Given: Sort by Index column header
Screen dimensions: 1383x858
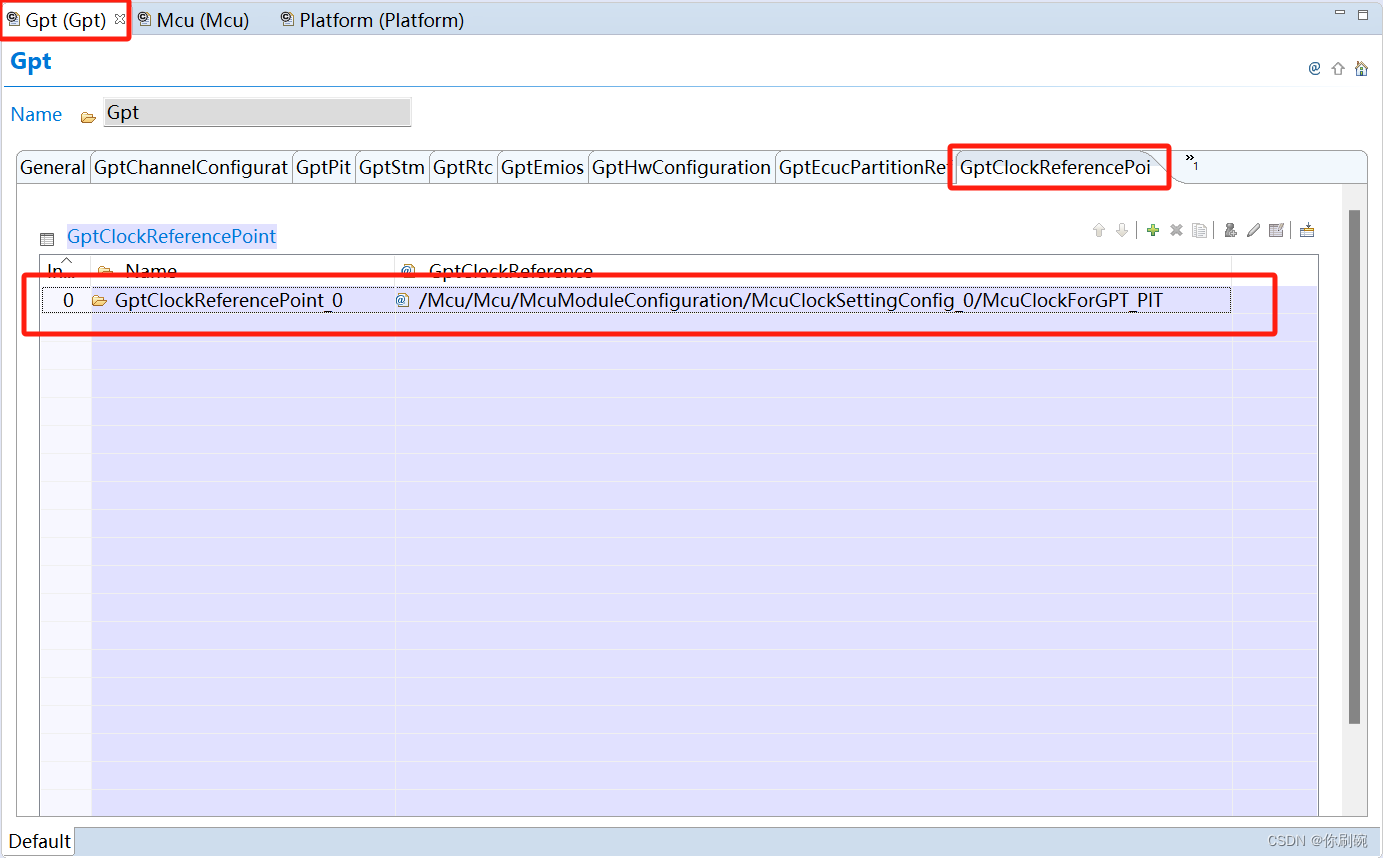Looking at the screenshot, I should tap(66, 270).
